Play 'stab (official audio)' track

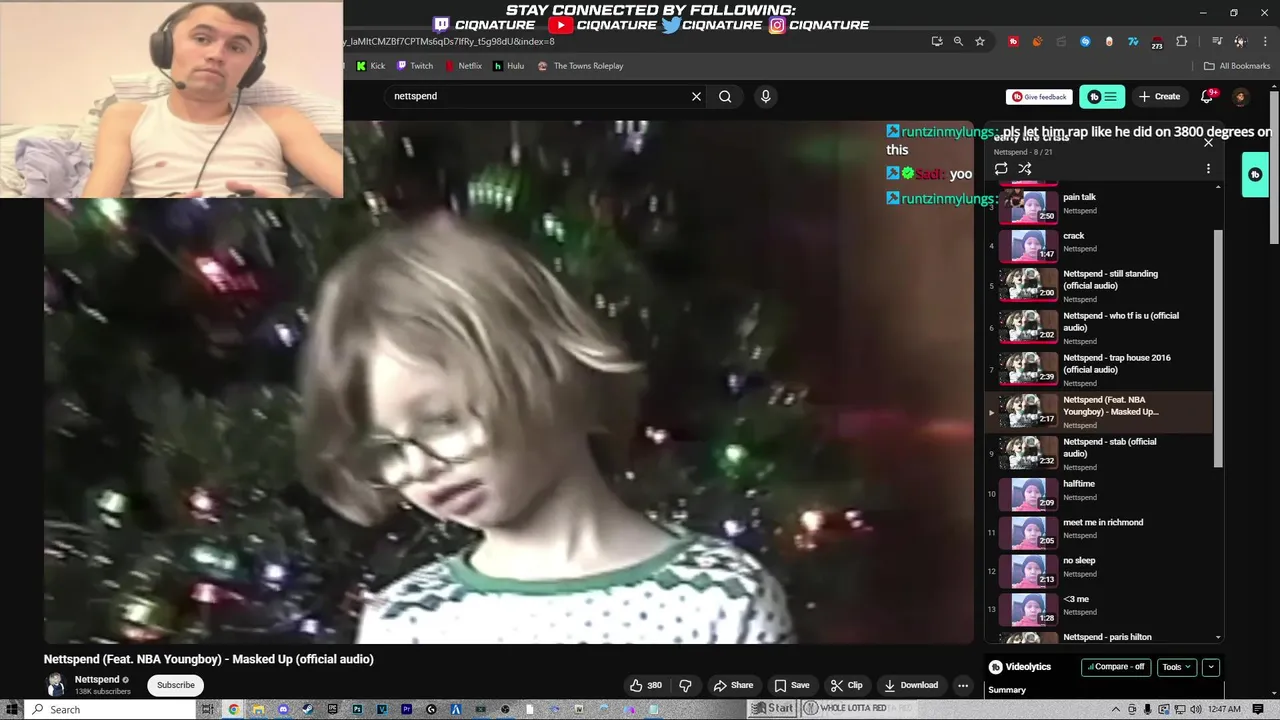[x=1099, y=454]
